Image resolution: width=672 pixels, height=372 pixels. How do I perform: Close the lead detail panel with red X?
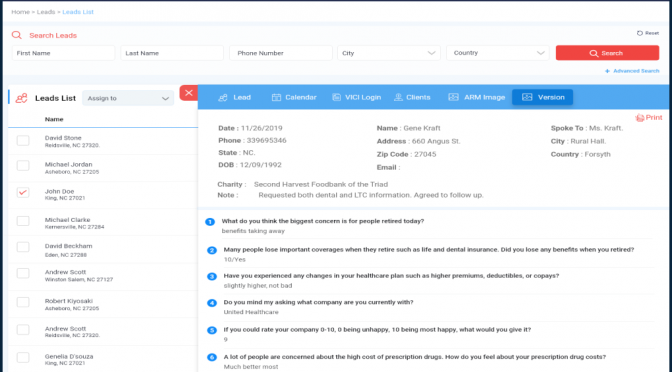coord(189,93)
